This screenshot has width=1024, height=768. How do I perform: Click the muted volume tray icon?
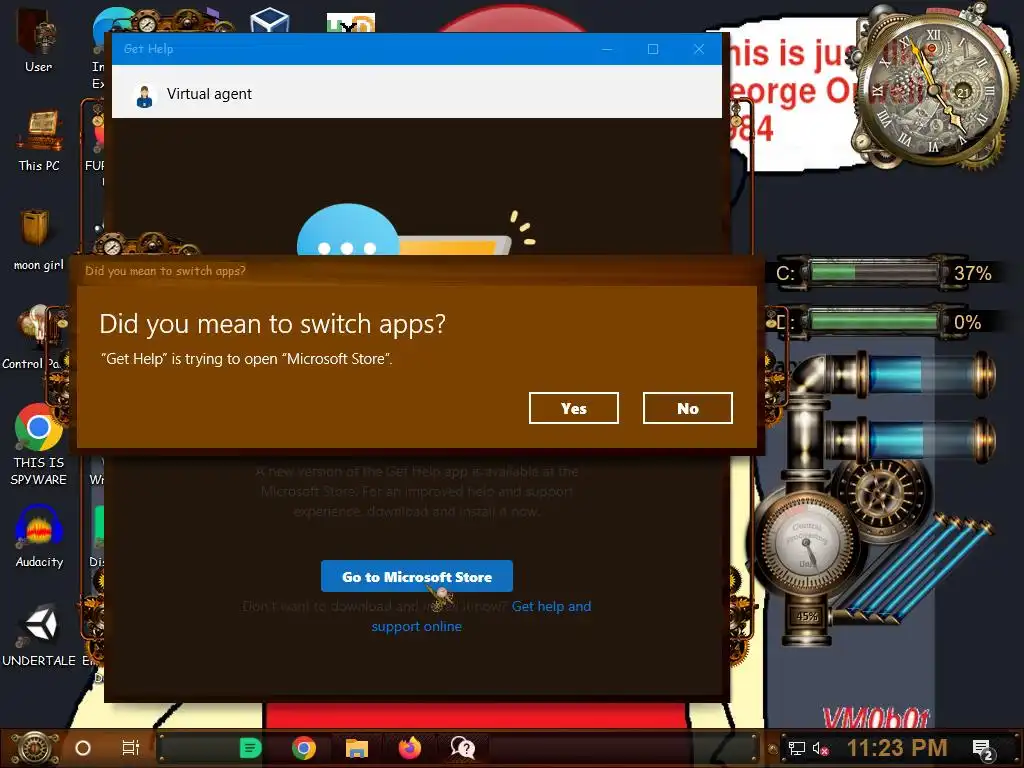(821, 748)
